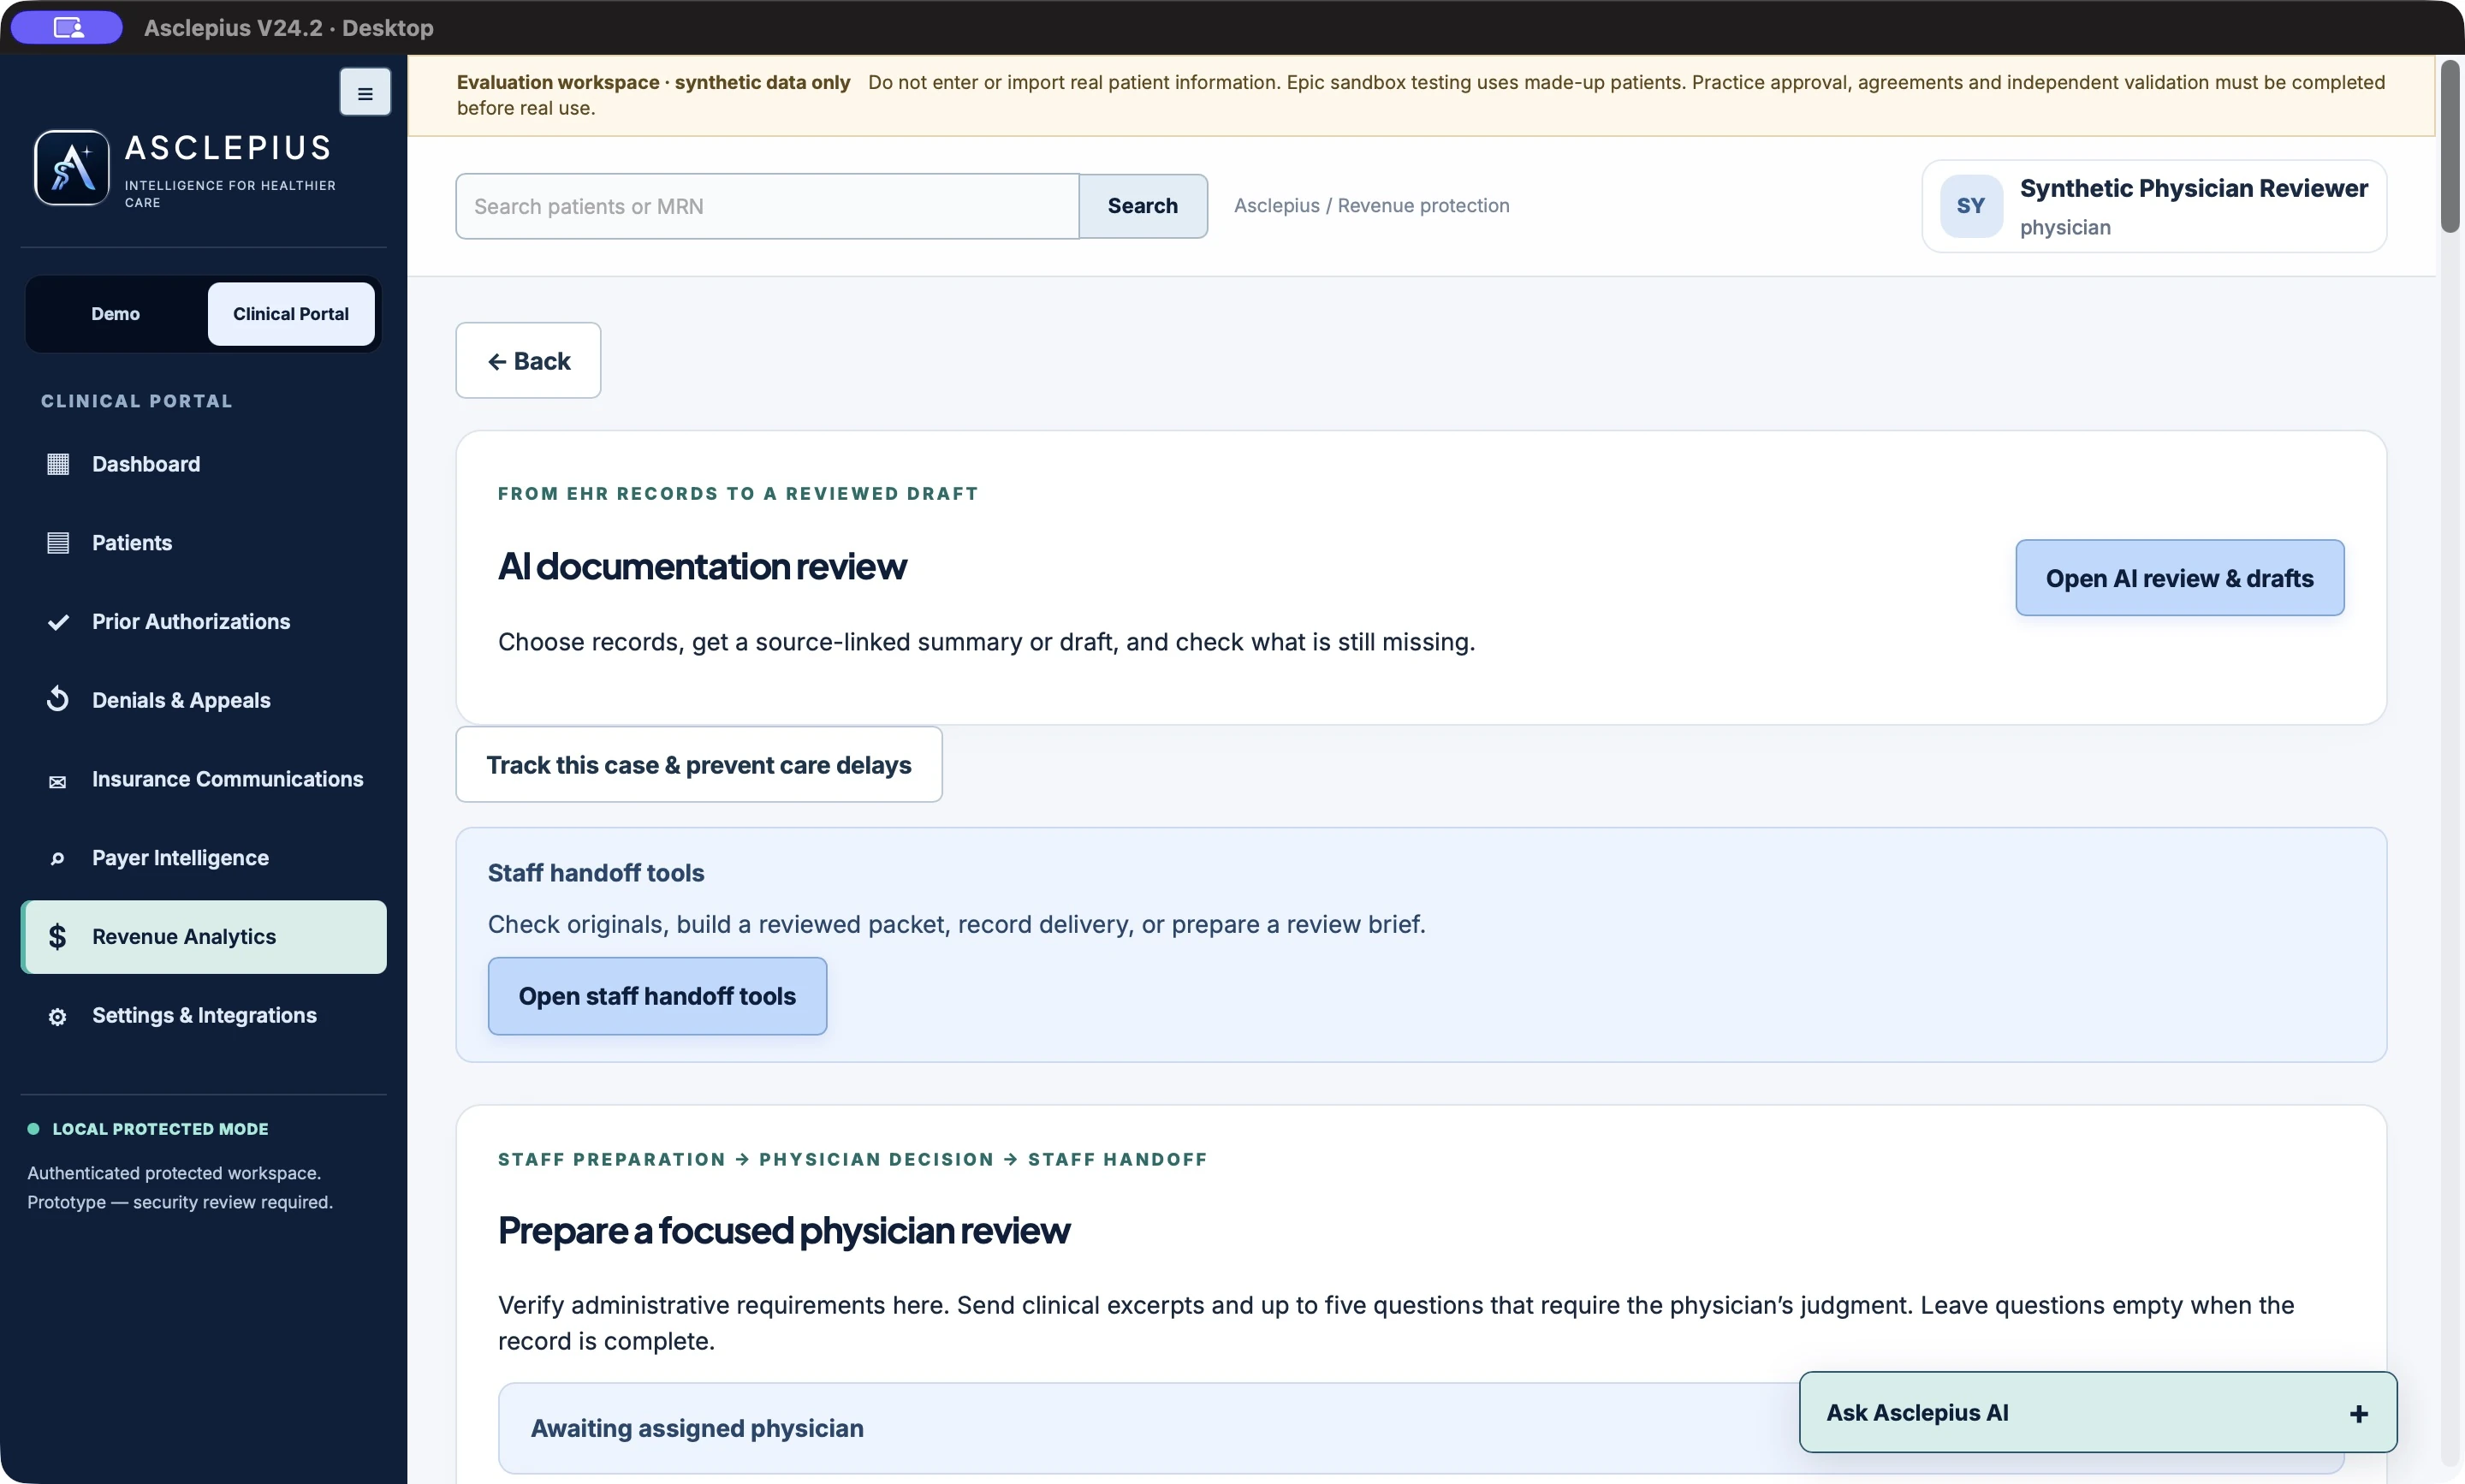Click the Denials & Appeals refresh icon
This screenshot has height=1484, width=2465.
[58, 700]
